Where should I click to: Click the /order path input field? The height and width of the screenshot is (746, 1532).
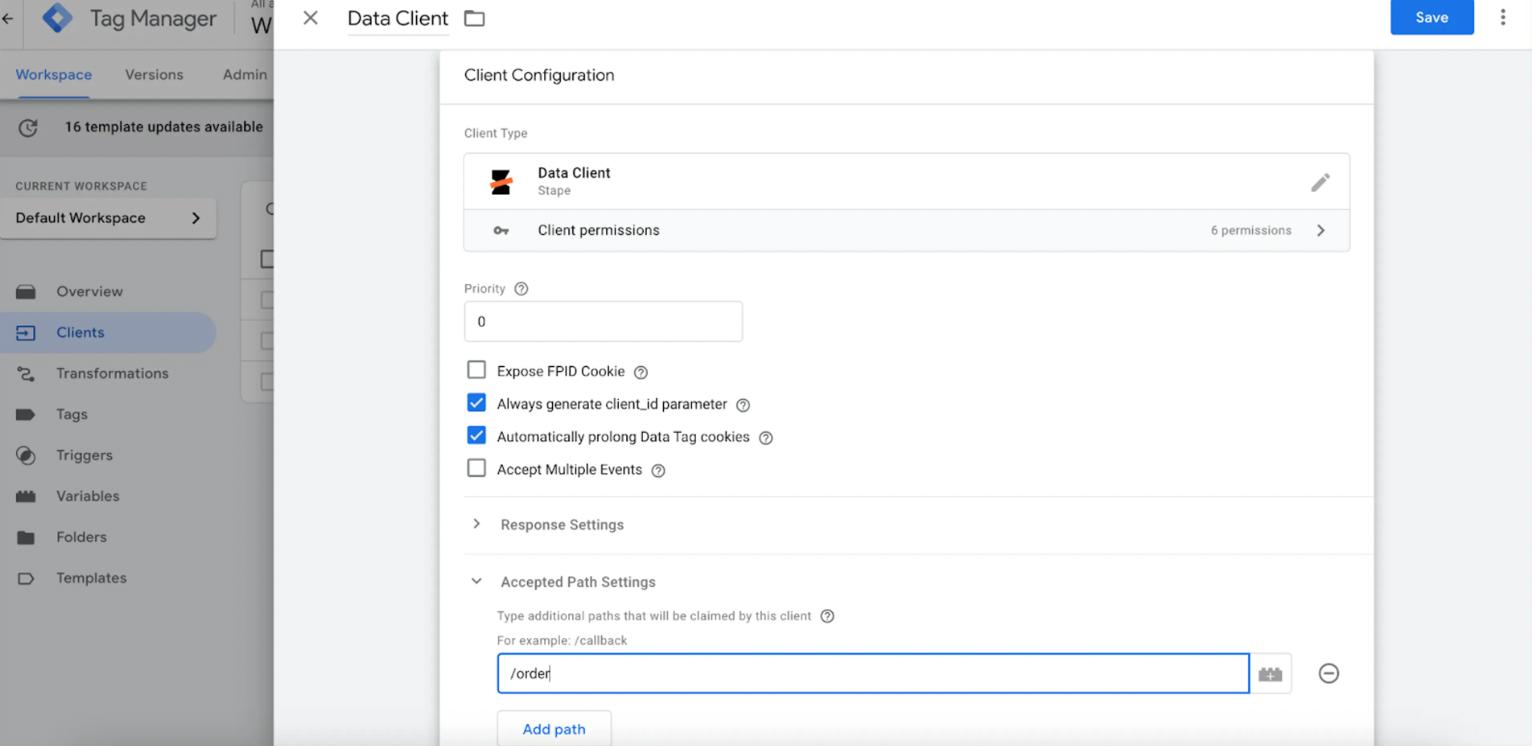click(873, 674)
